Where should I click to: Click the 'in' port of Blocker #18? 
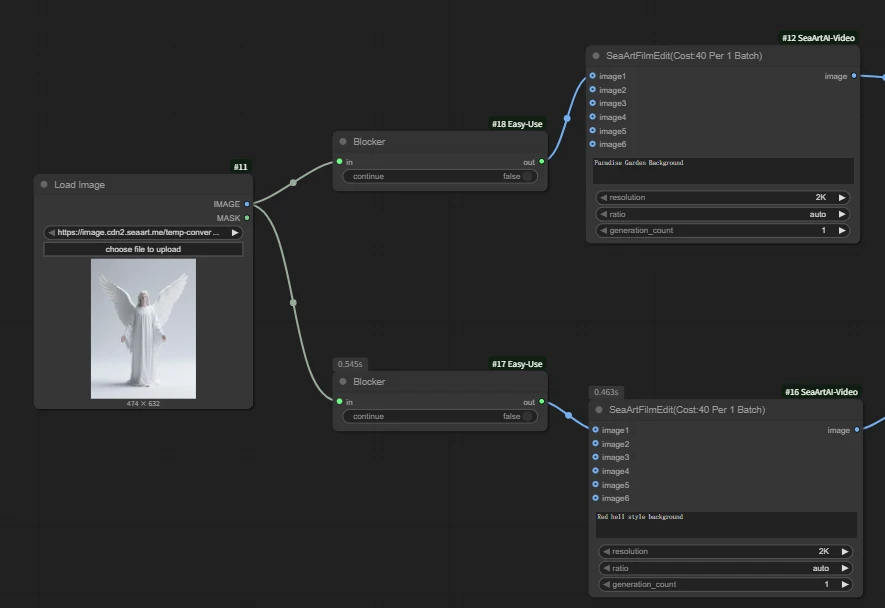click(339, 162)
